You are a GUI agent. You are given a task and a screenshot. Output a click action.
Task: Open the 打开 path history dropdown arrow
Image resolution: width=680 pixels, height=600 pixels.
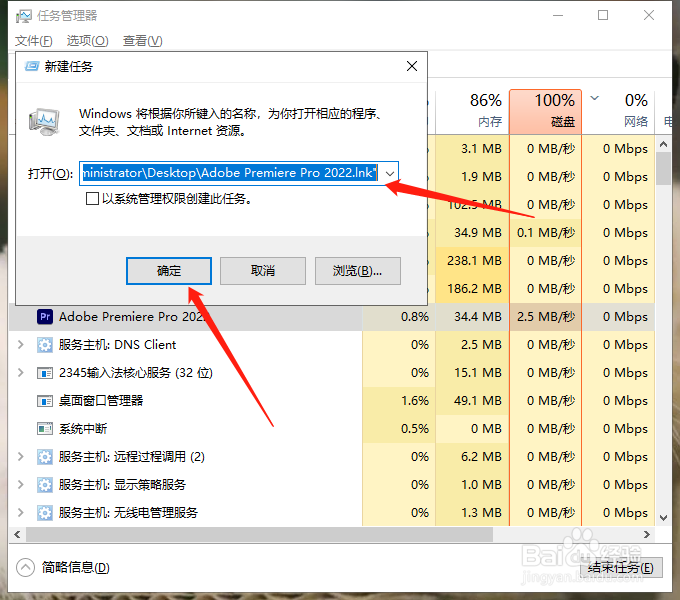(x=390, y=173)
